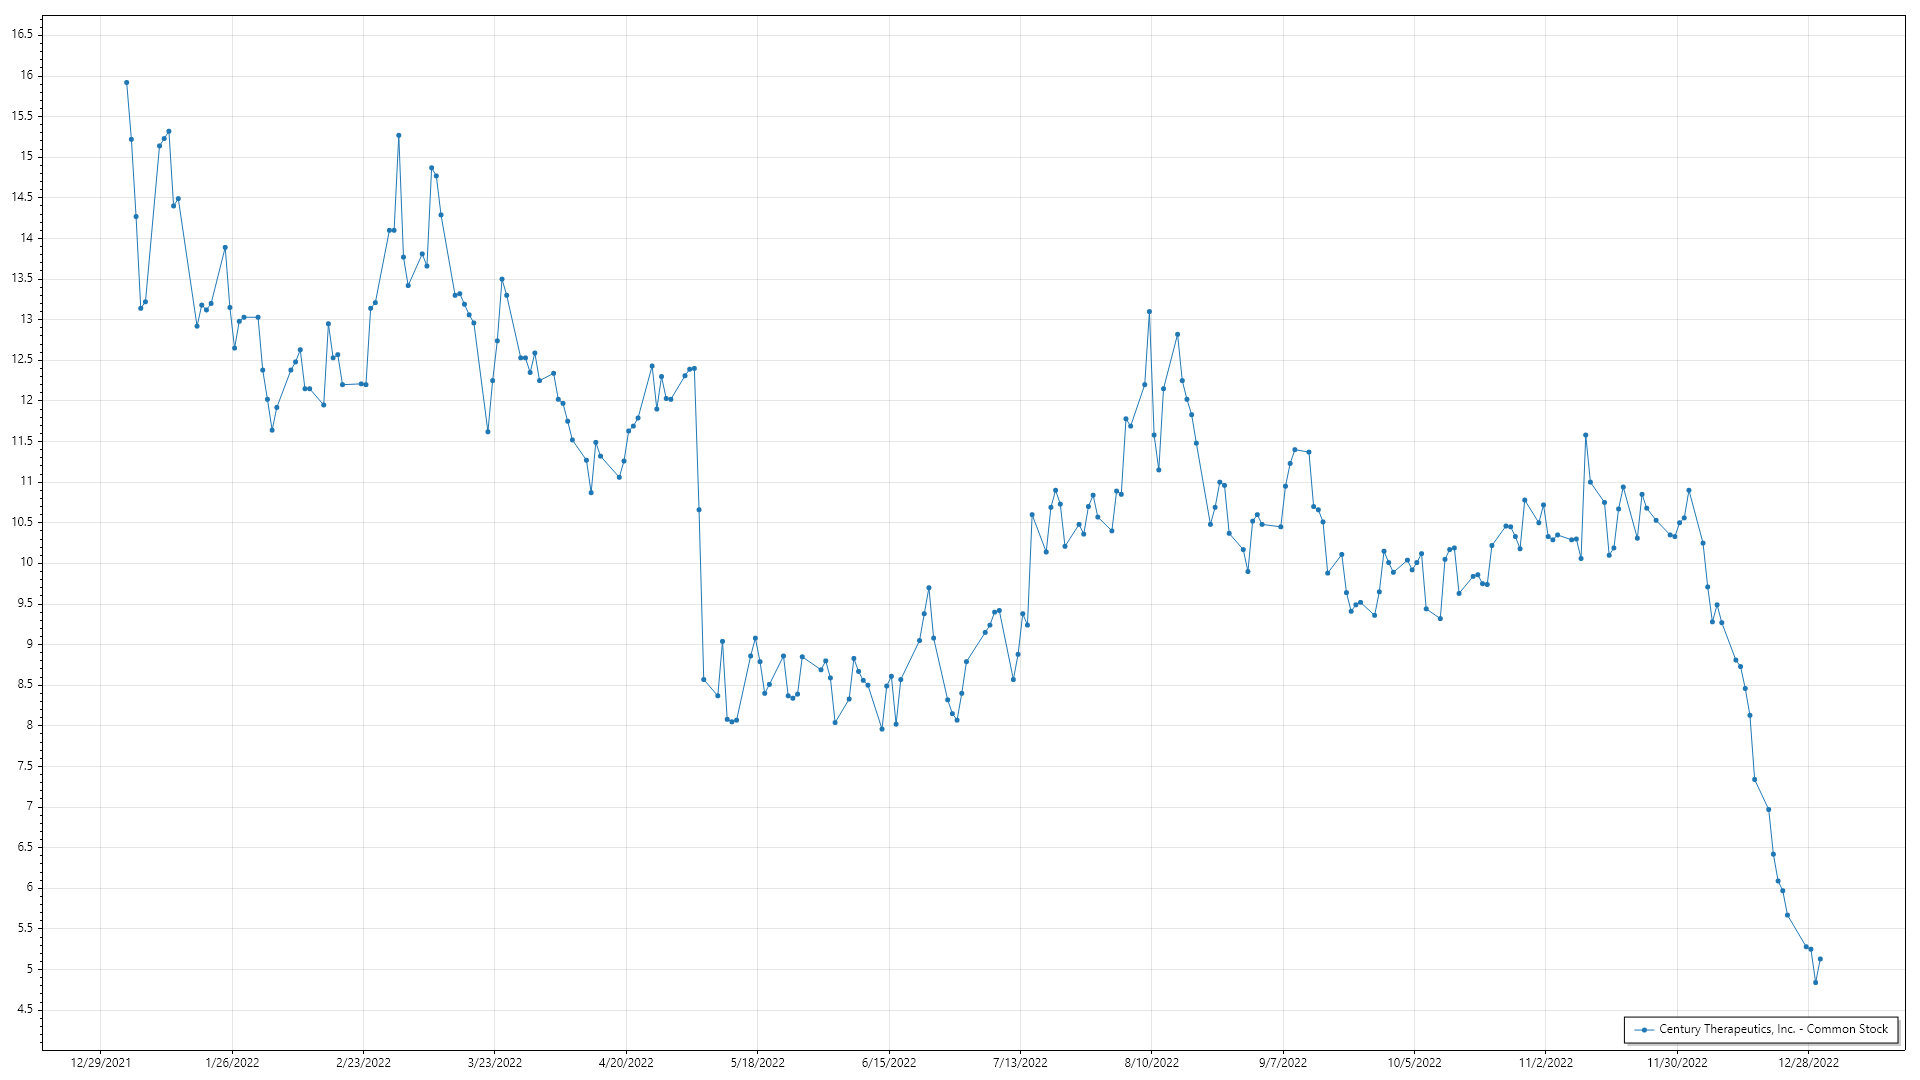Select the 7/13/2022 axis label
The image size is (1920, 1080).
[x=1020, y=1063]
